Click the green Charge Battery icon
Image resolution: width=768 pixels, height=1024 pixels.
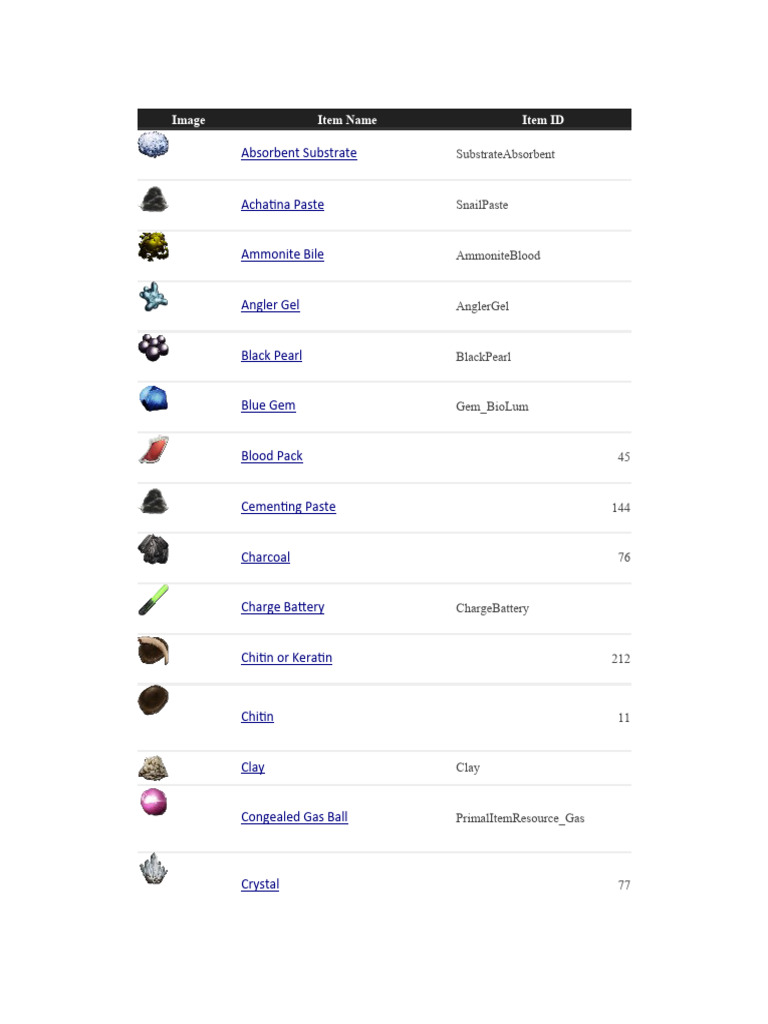coord(153,600)
